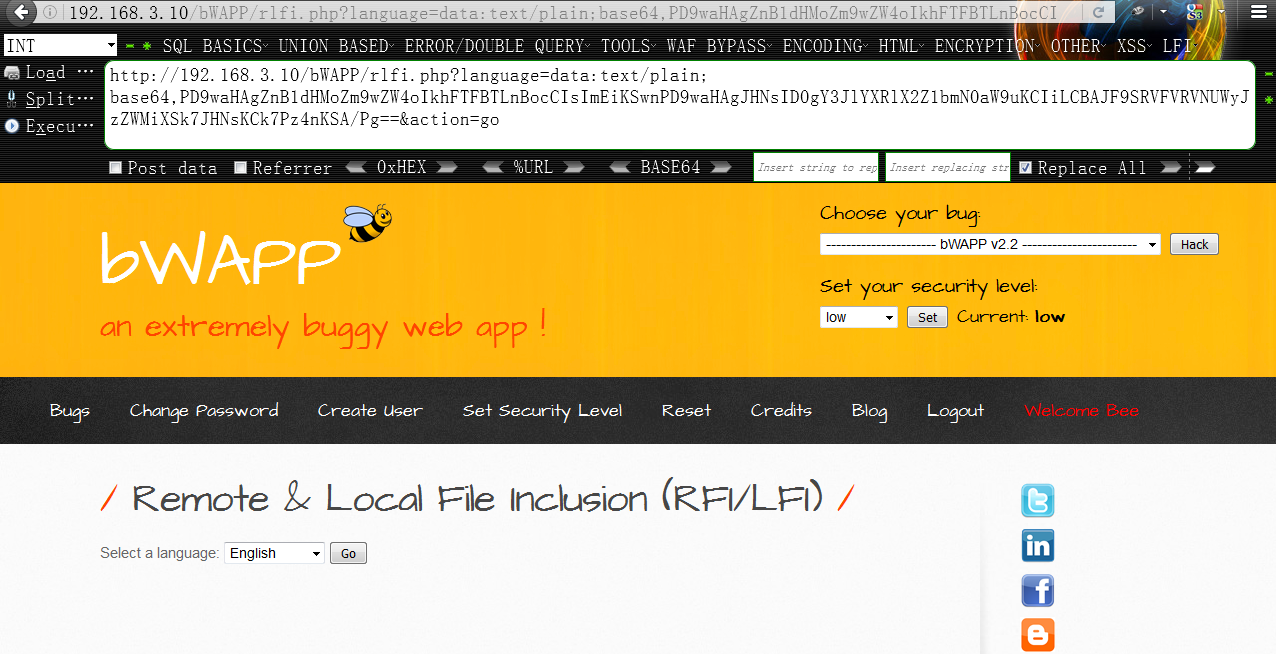Click right arrow beside BASE64 to encode
The image size is (1276, 654).
[x=720, y=167]
